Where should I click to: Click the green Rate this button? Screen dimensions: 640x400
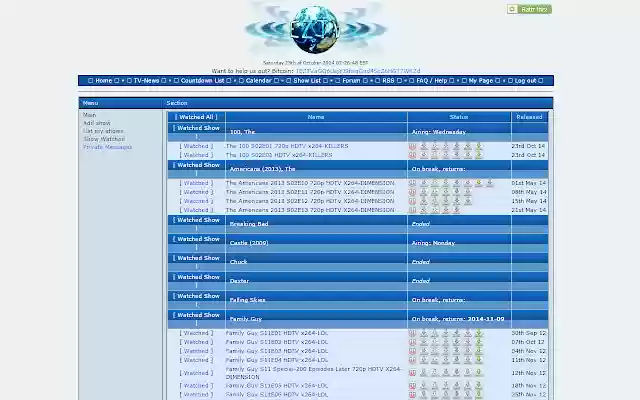(529, 9)
